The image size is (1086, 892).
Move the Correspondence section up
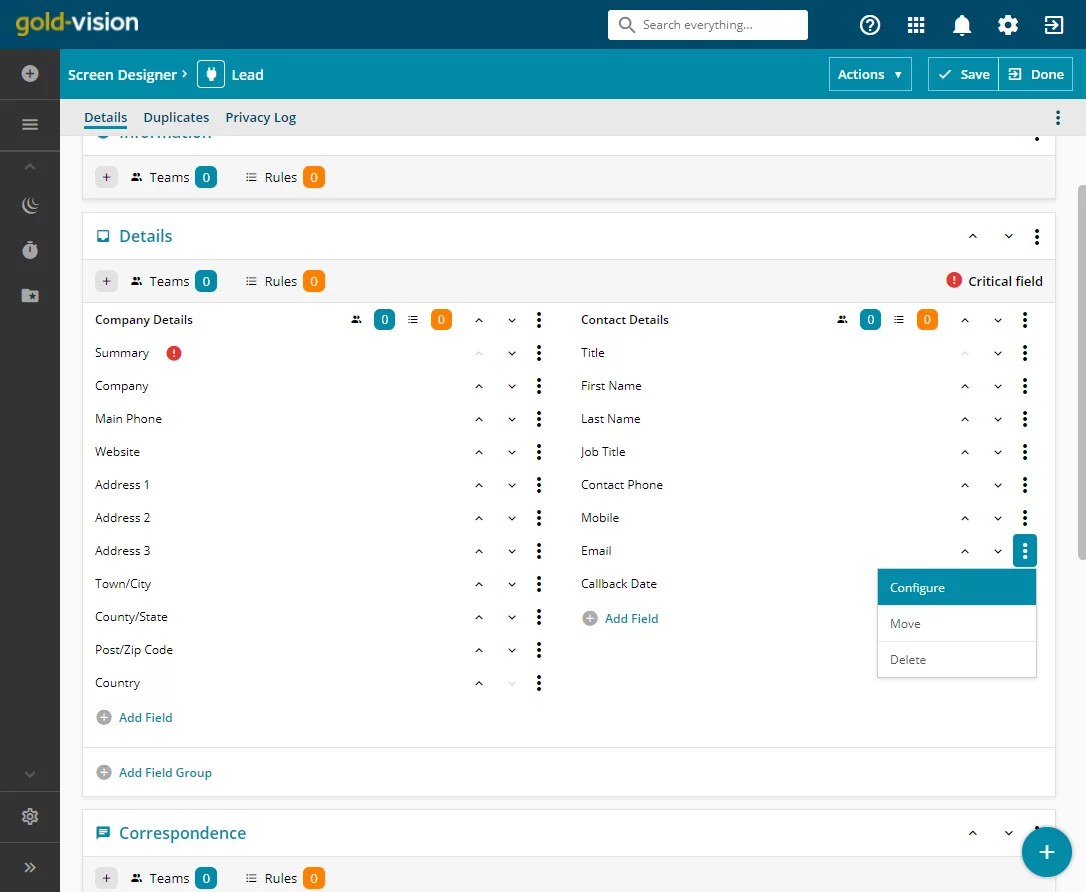[973, 833]
